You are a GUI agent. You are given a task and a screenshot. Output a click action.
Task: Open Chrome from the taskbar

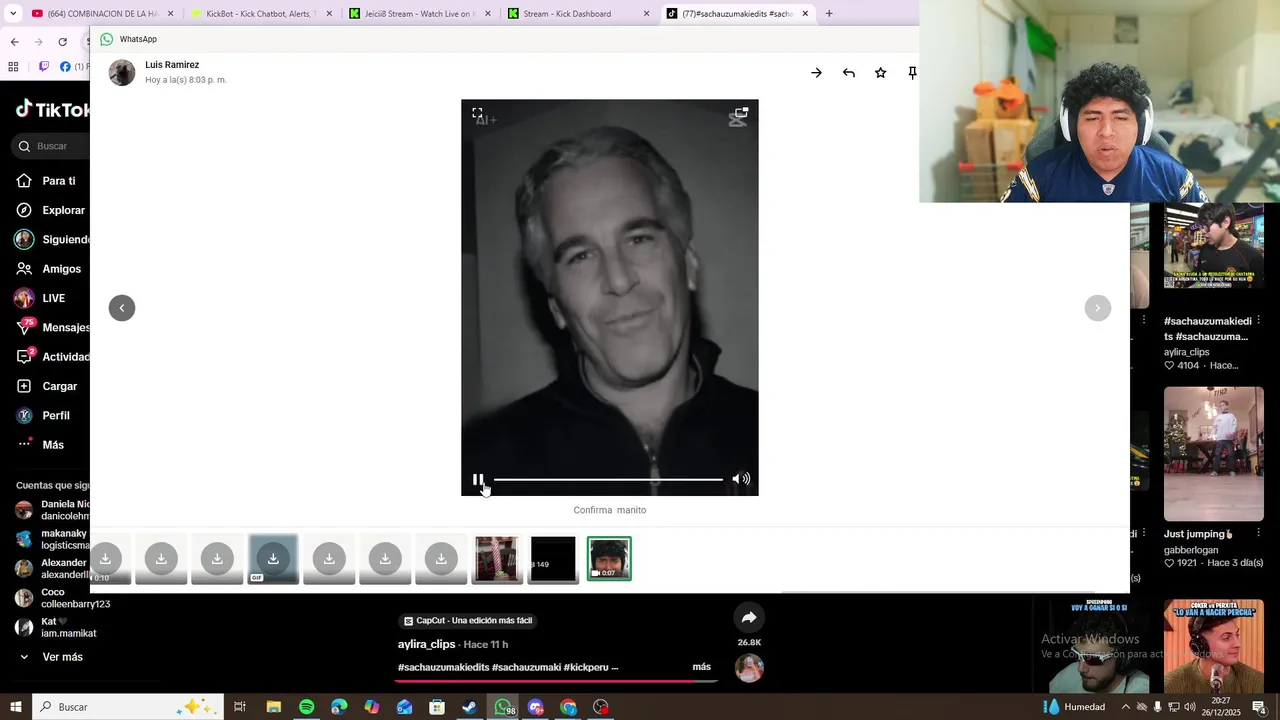pos(568,707)
